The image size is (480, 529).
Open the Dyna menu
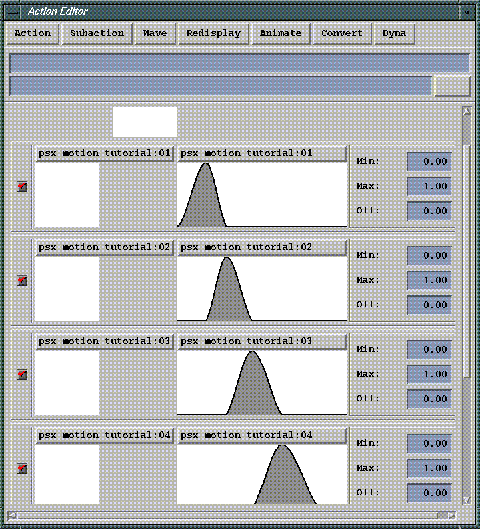point(394,33)
